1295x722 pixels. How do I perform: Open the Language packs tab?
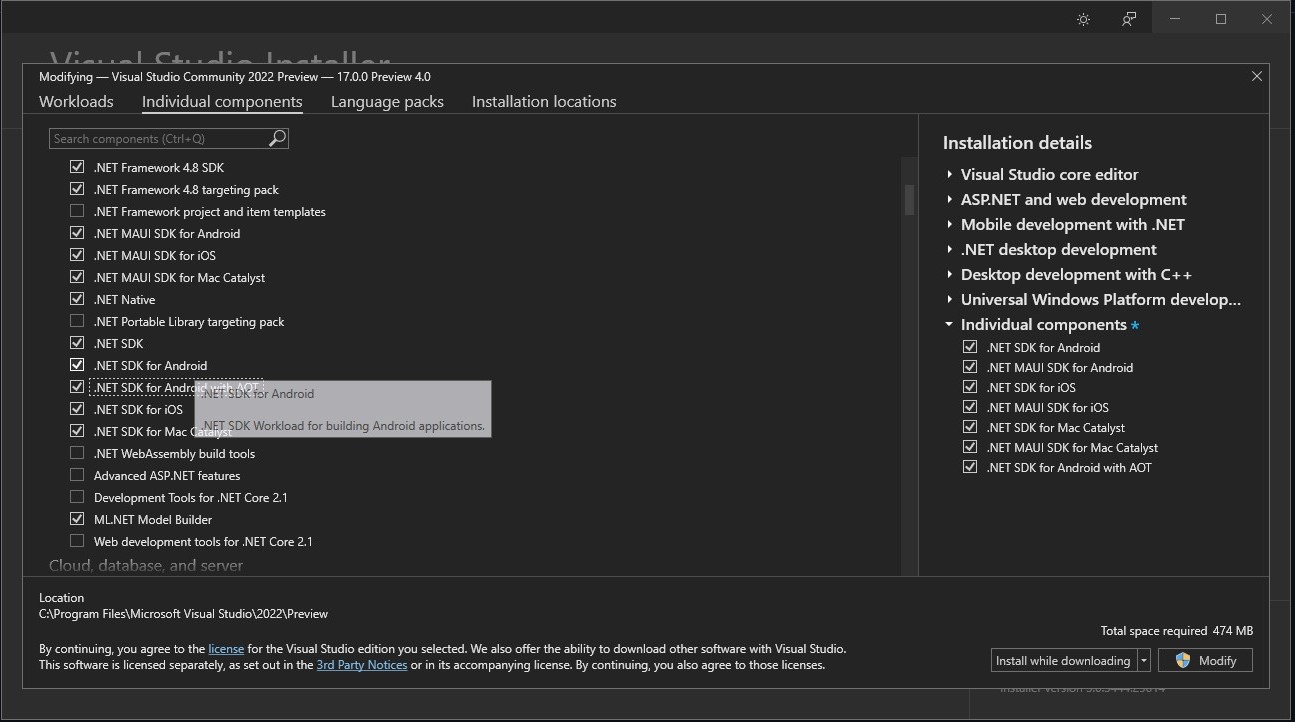pos(387,101)
